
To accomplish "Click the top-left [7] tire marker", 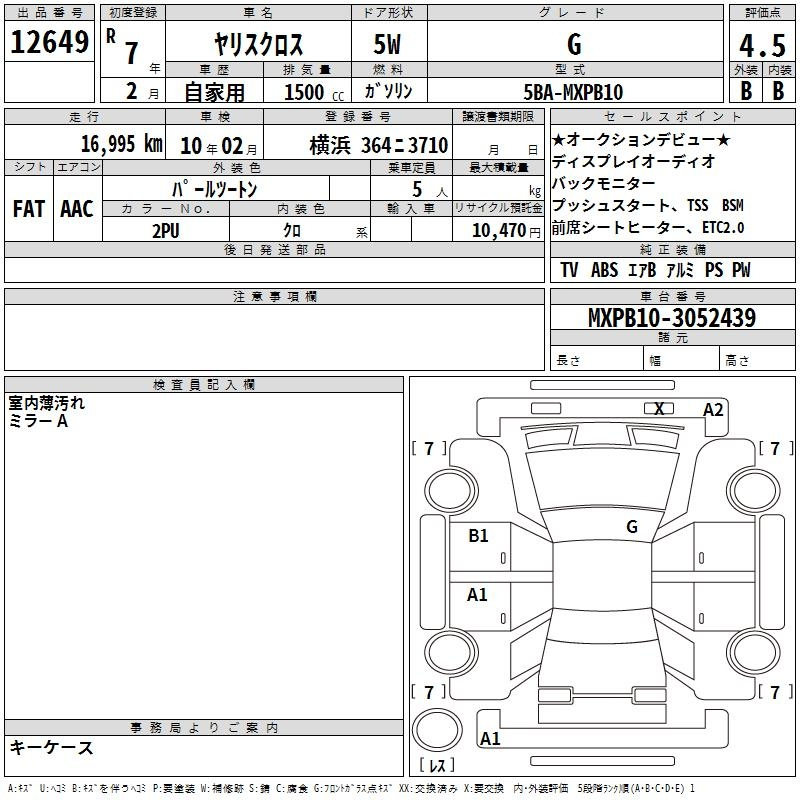I will tap(429, 449).
